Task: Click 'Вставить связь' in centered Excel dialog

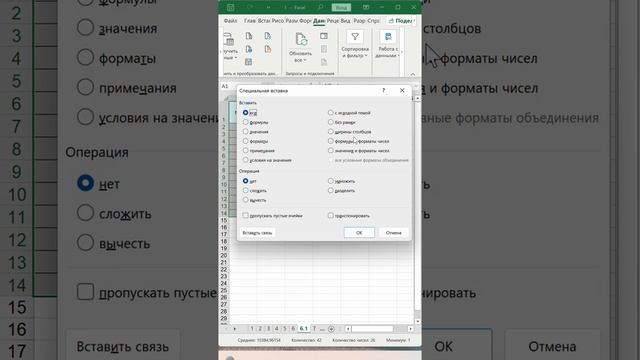Action: tap(257, 232)
